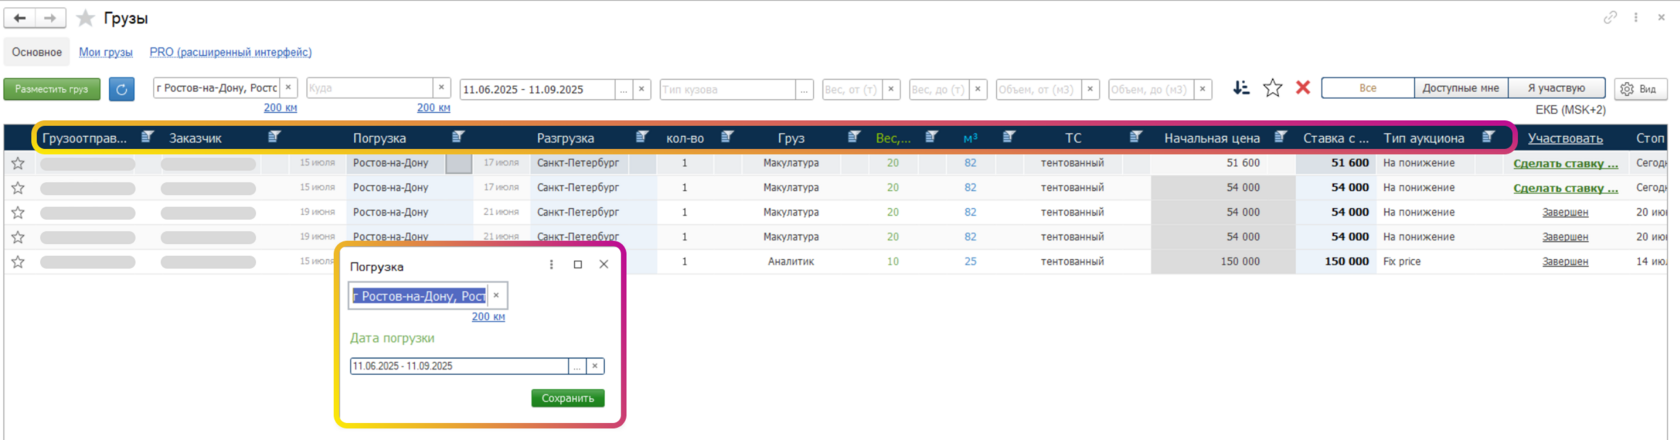Screen dimensions: 1680x440
Task: Focus the Куда destination input
Action: coord(370,88)
